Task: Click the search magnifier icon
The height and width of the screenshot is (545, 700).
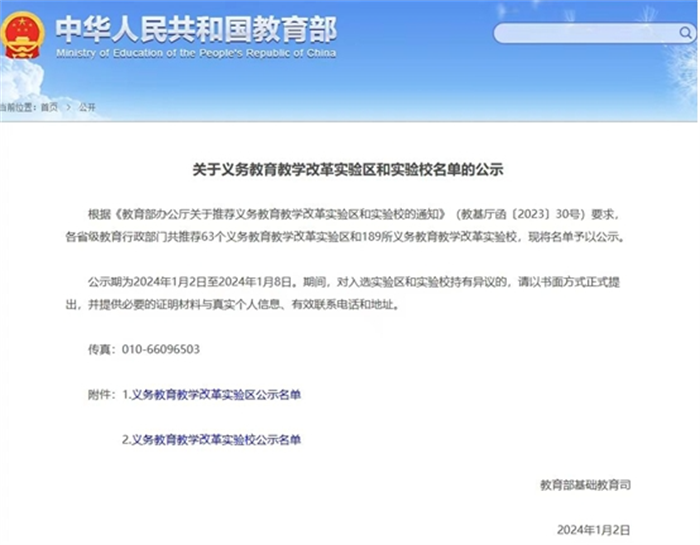Action: [685, 33]
